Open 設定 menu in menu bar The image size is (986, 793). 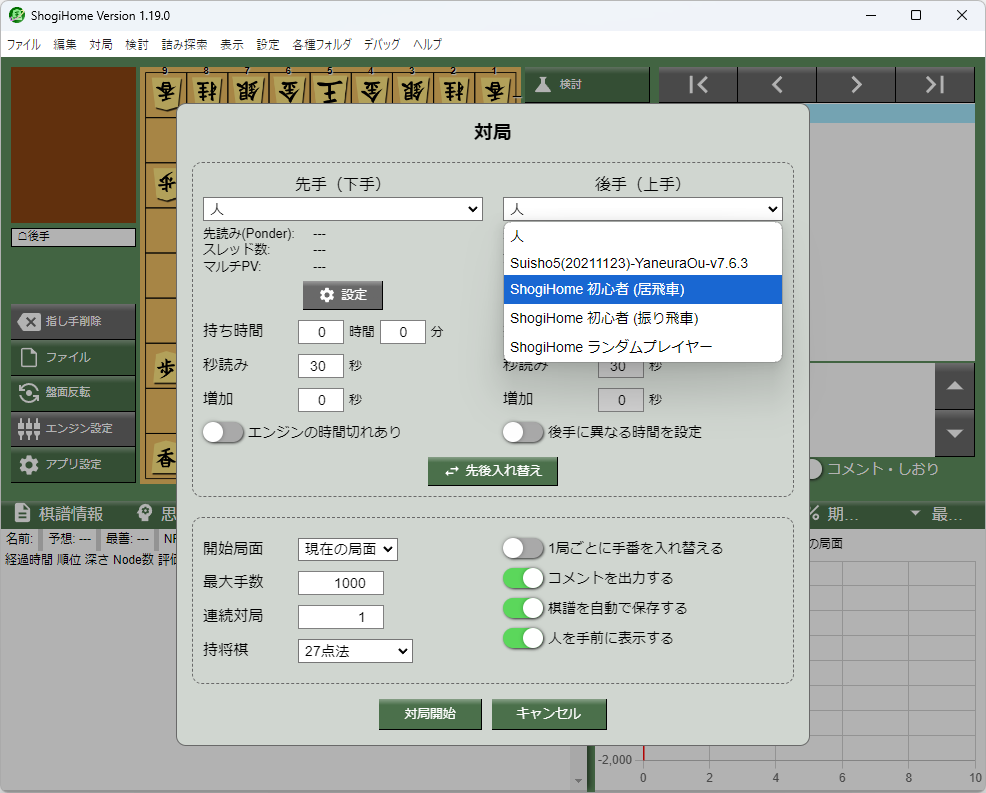click(x=267, y=45)
